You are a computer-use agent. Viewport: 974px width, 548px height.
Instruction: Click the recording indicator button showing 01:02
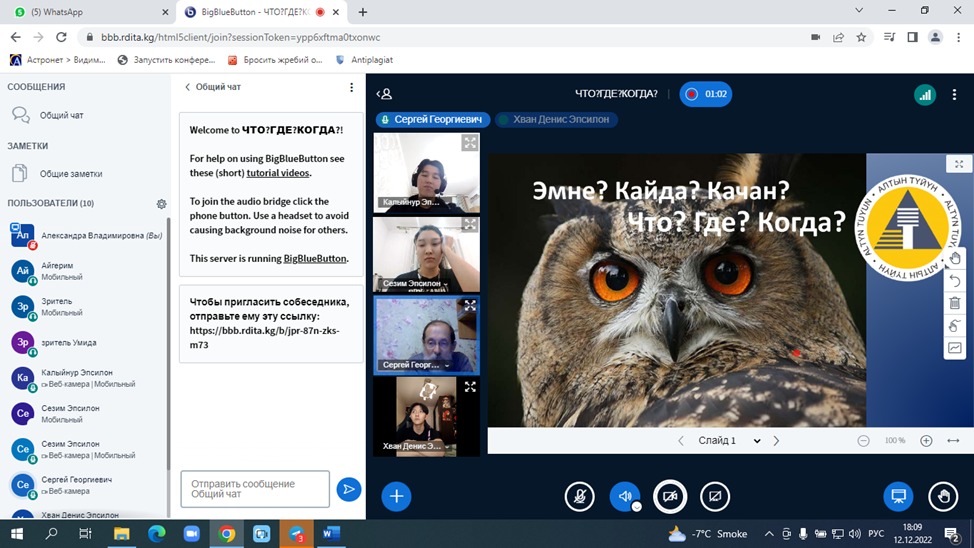[705, 94]
